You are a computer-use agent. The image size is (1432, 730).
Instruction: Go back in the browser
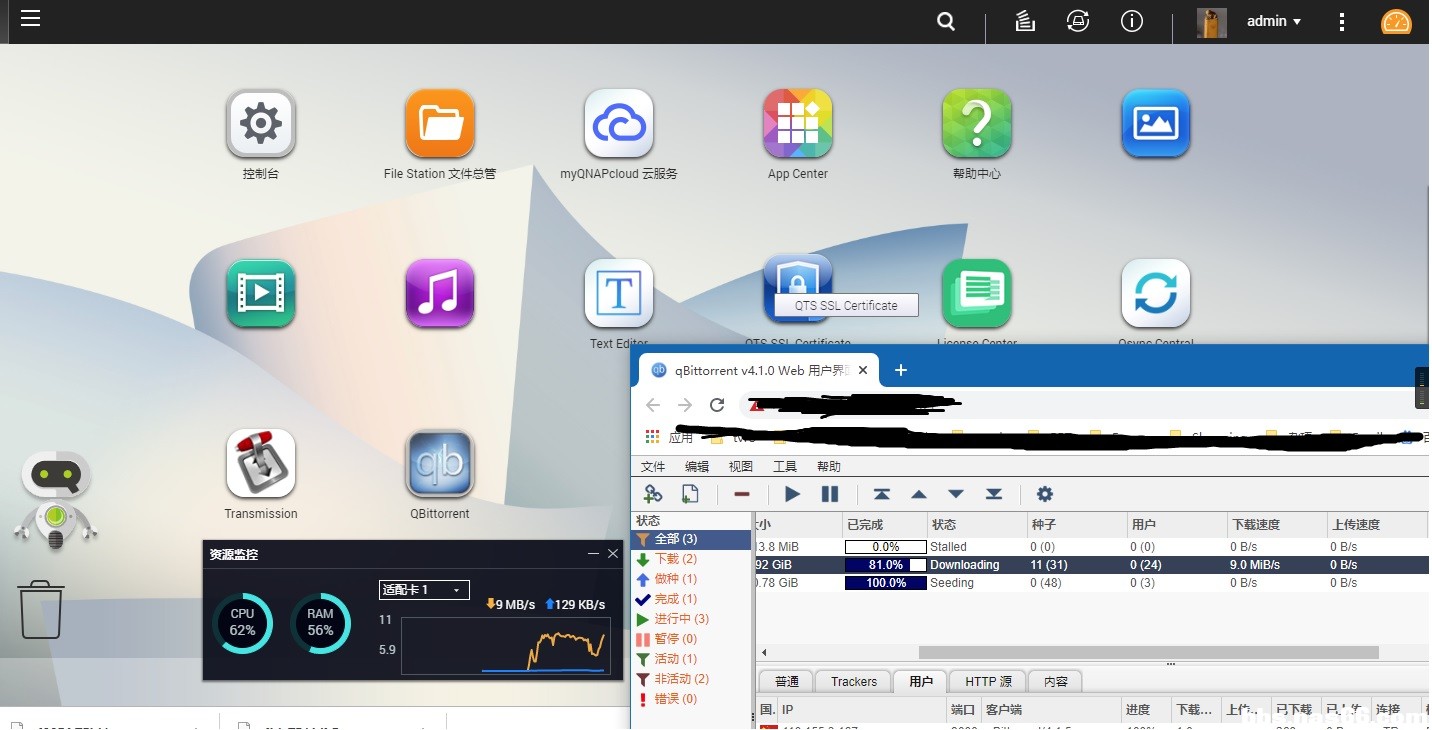653,405
